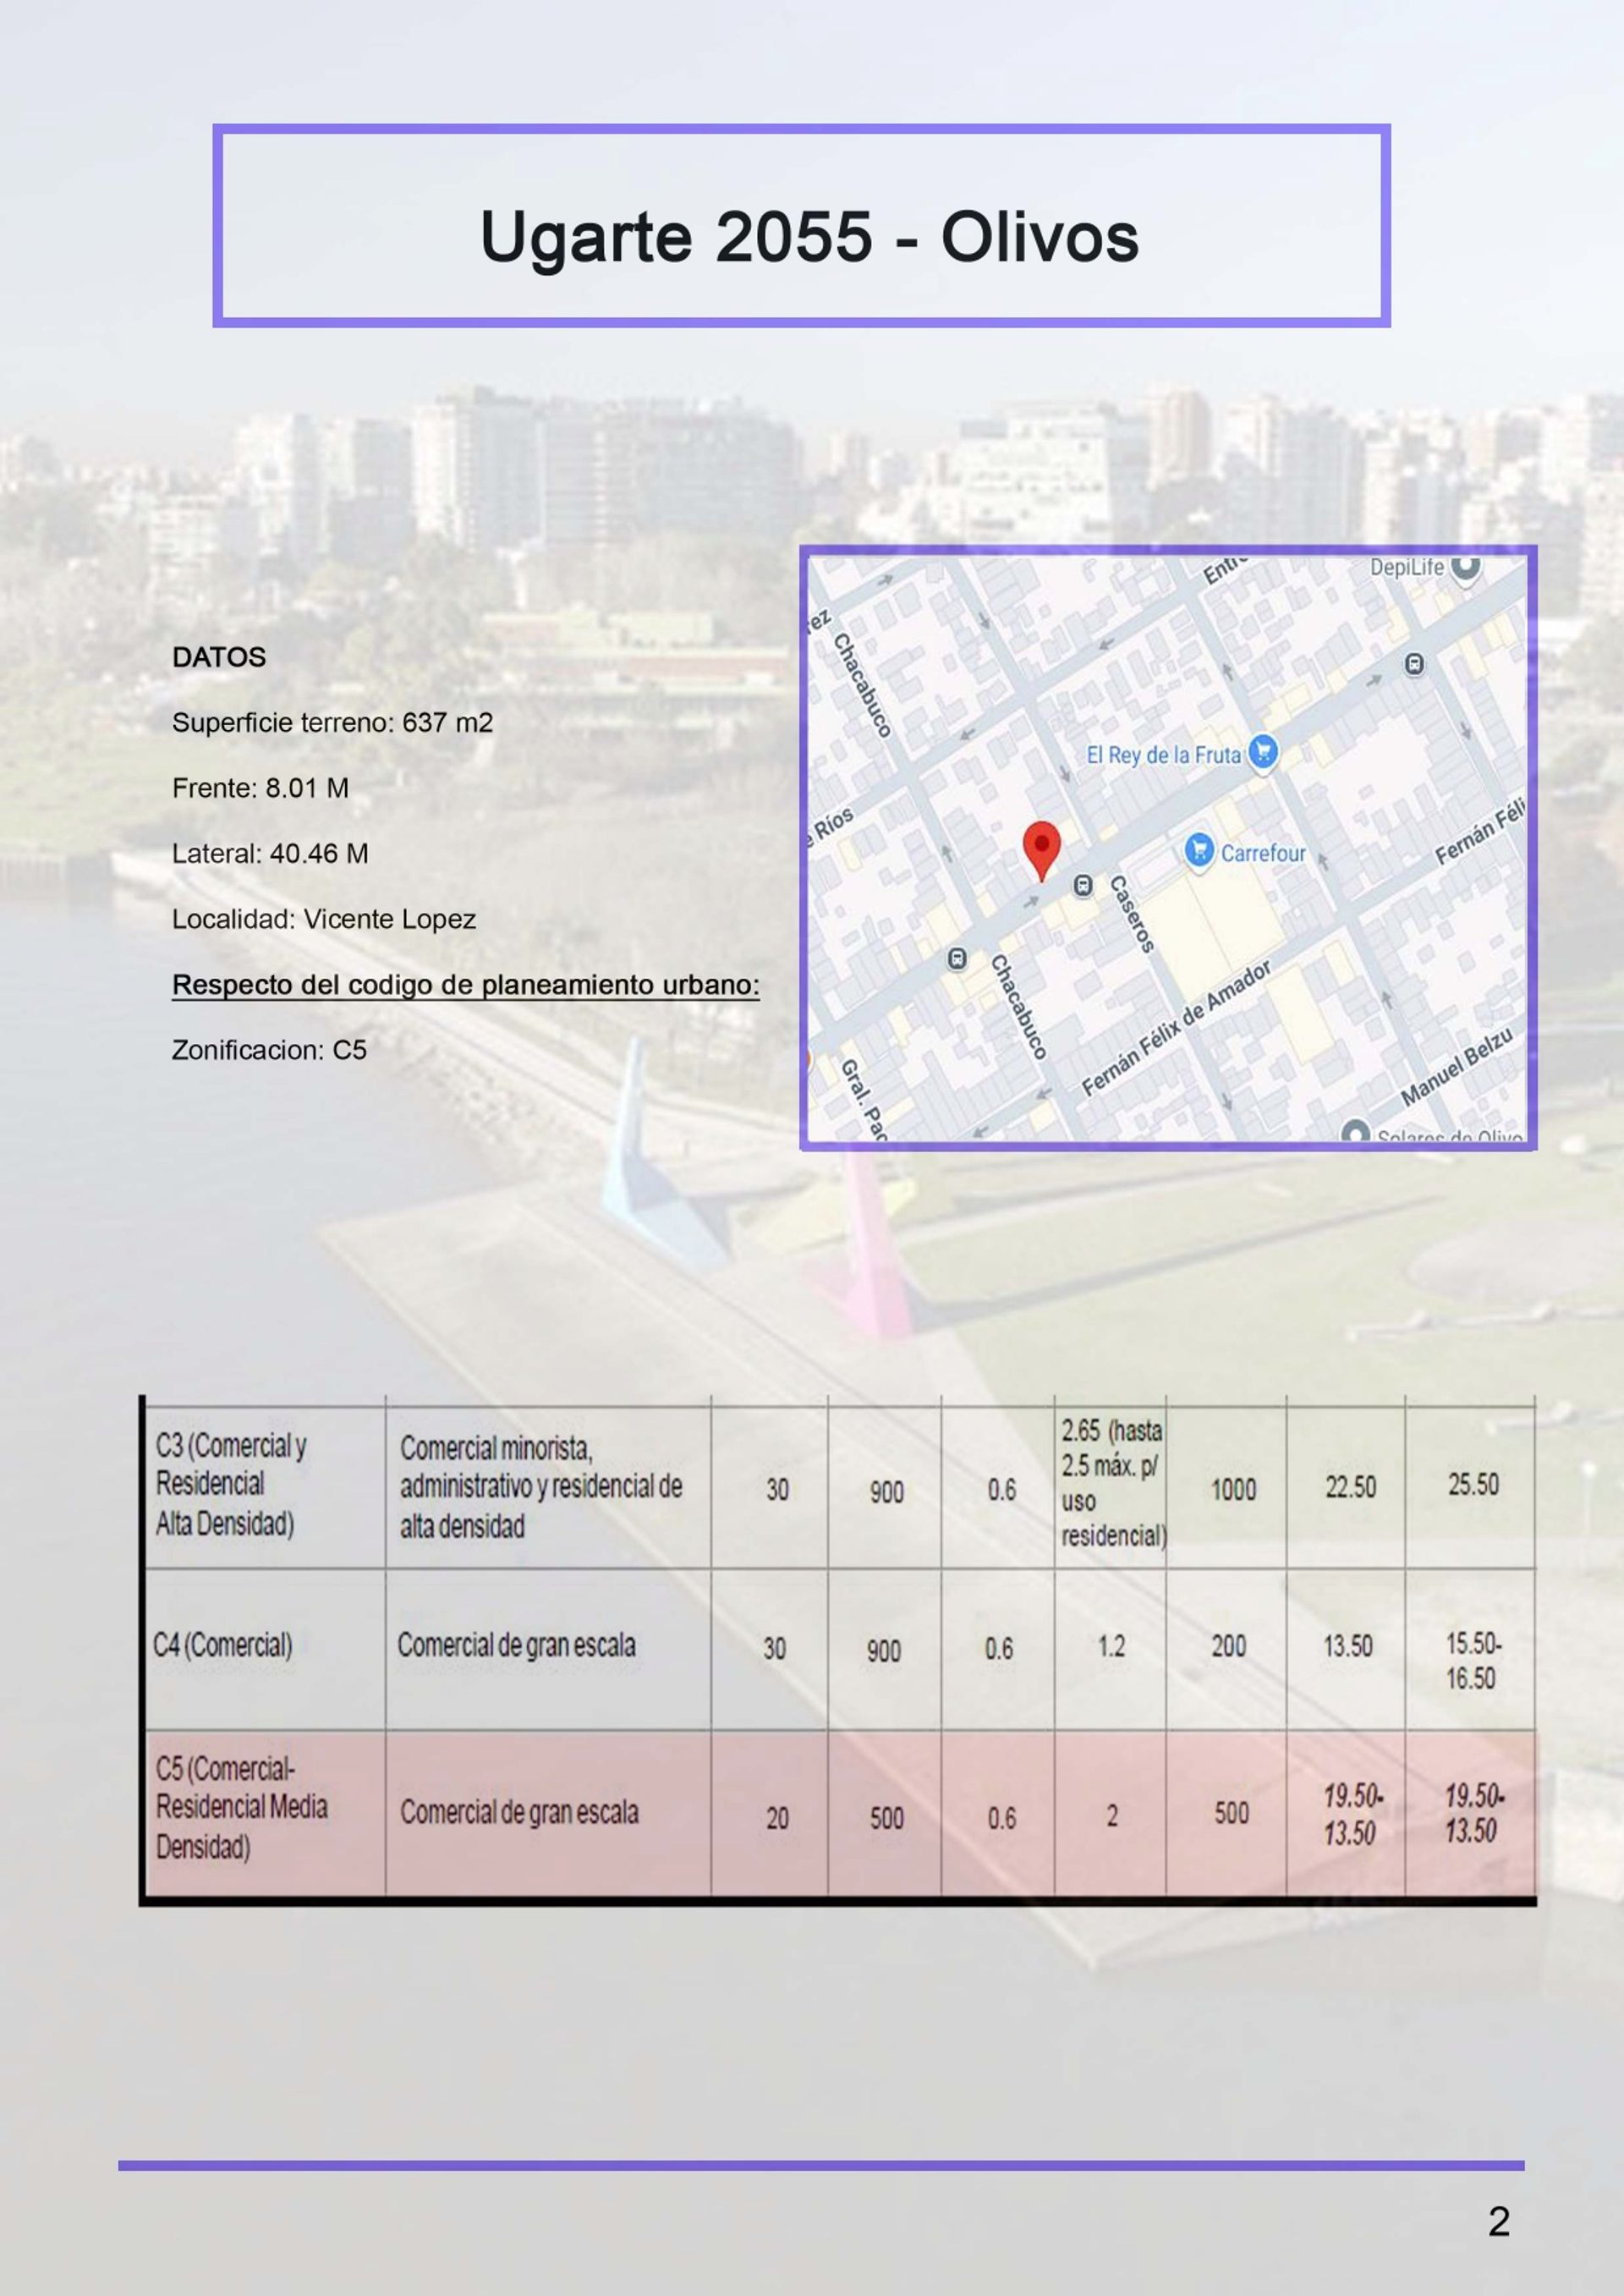Image resolution: width=1624 pixels, height=2296 pixels.
Task: Click 'Superficie terreno: 637 m2' line
Action: pyautogui.click(x=332, y=723)
